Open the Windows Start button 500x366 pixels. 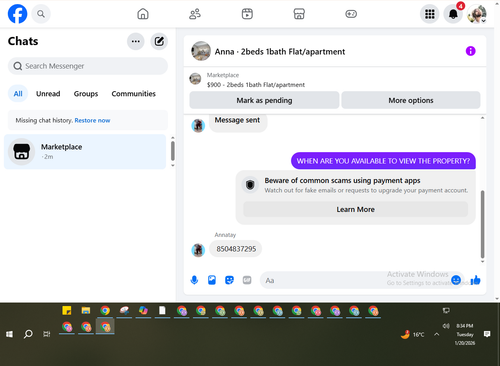[x=9, y=334]
